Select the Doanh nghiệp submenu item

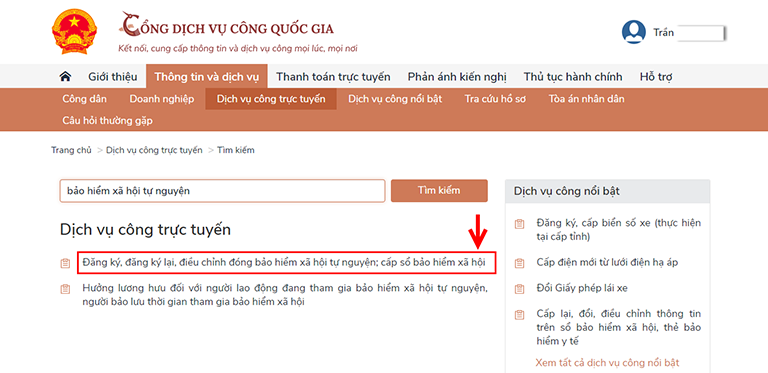[x=162, y=99]
